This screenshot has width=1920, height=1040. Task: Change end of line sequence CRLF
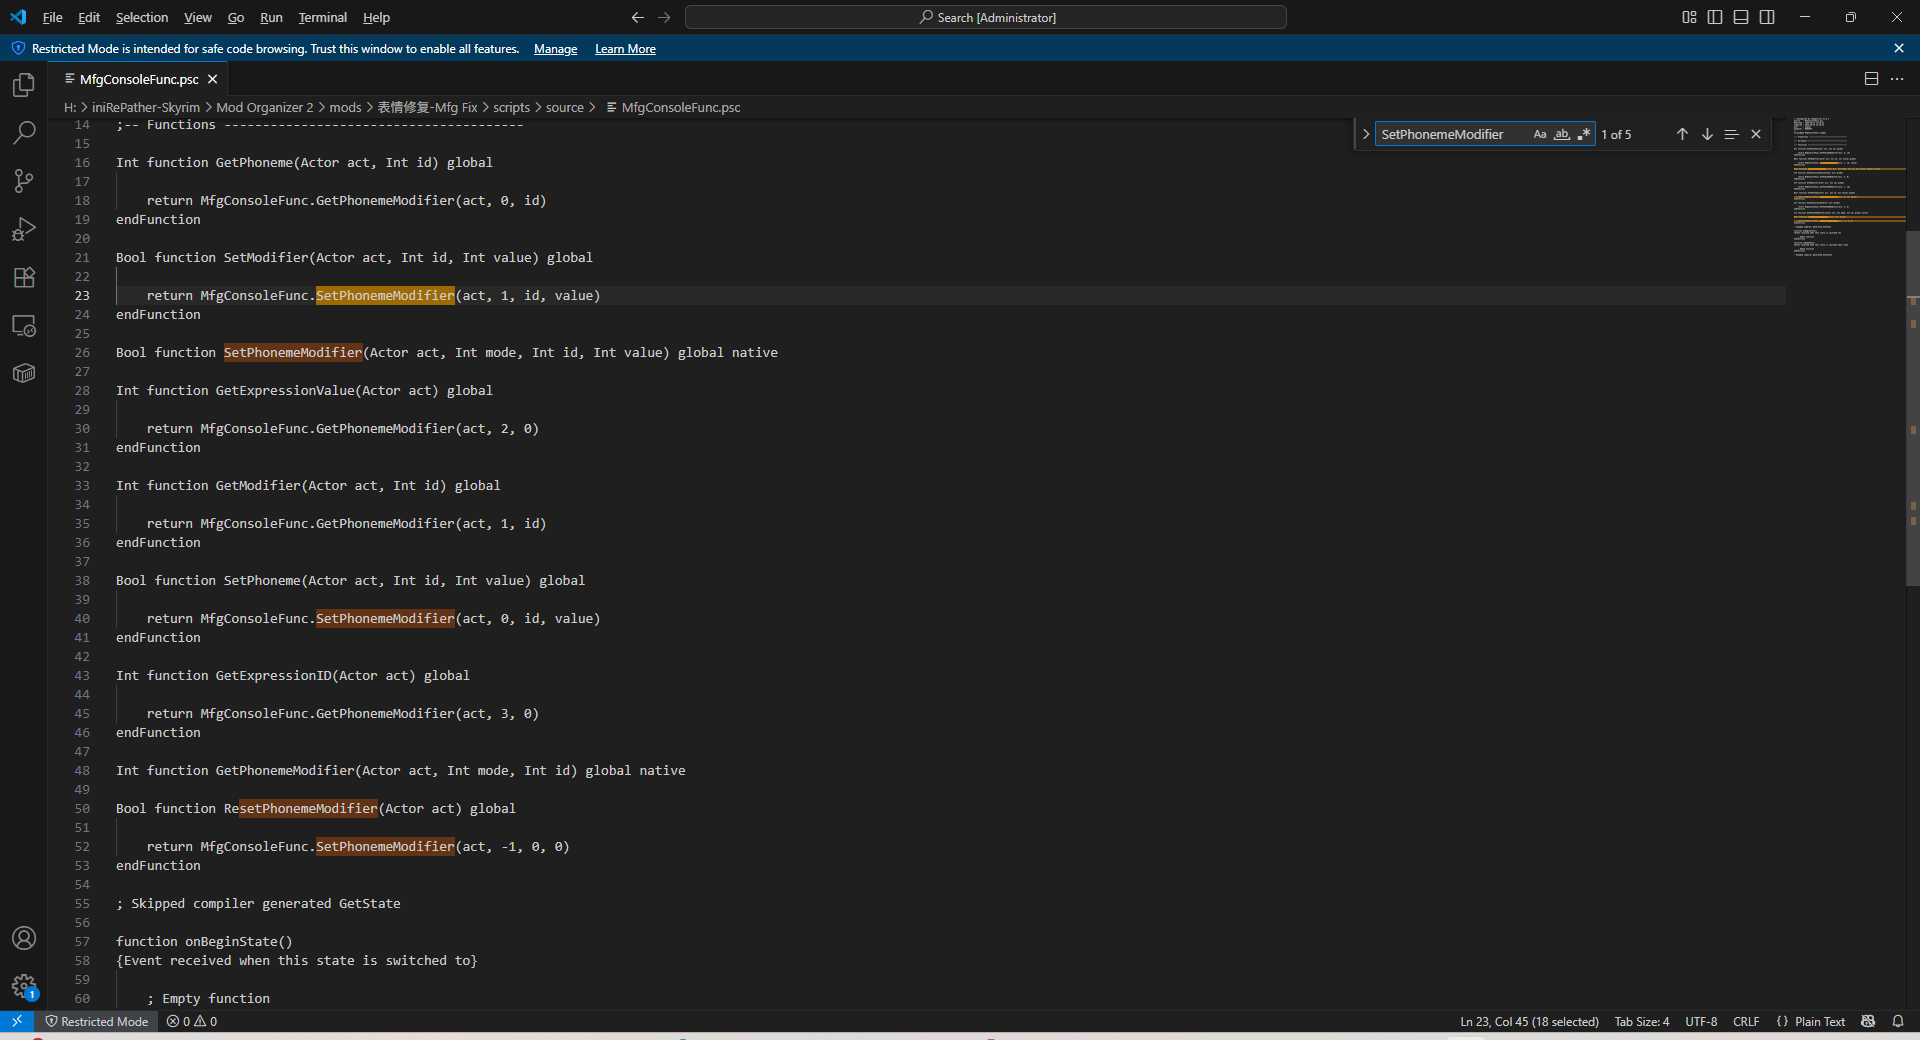1746,1021
